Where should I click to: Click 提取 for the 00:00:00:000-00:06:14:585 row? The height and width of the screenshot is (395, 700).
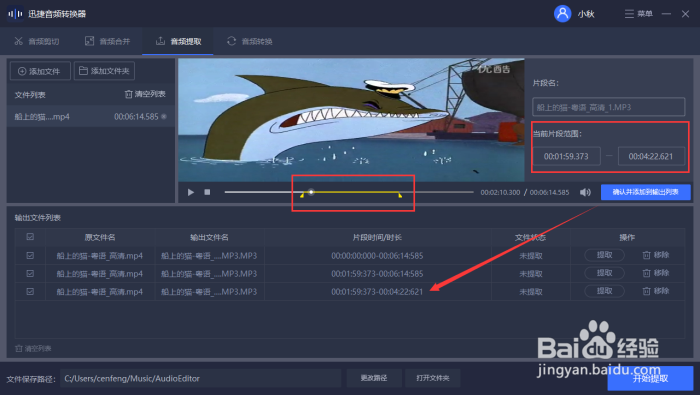point(604,255)
